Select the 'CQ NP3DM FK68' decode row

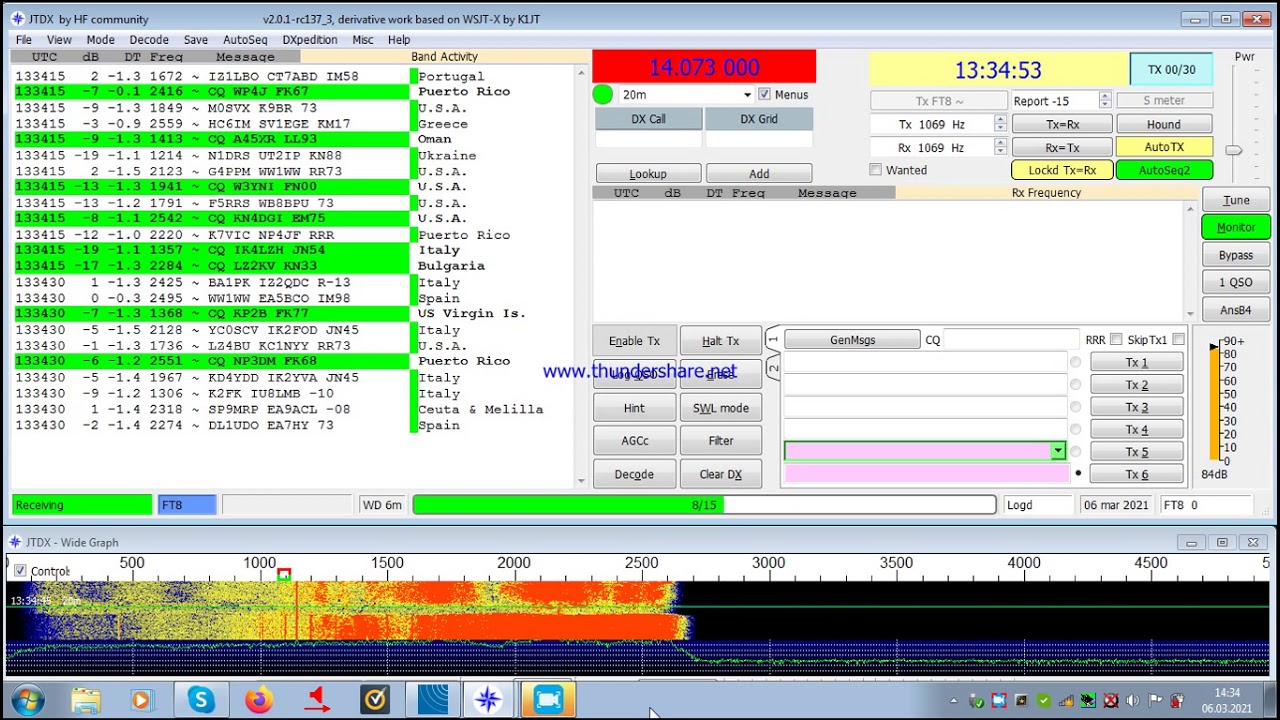click(x=211, y=361)
